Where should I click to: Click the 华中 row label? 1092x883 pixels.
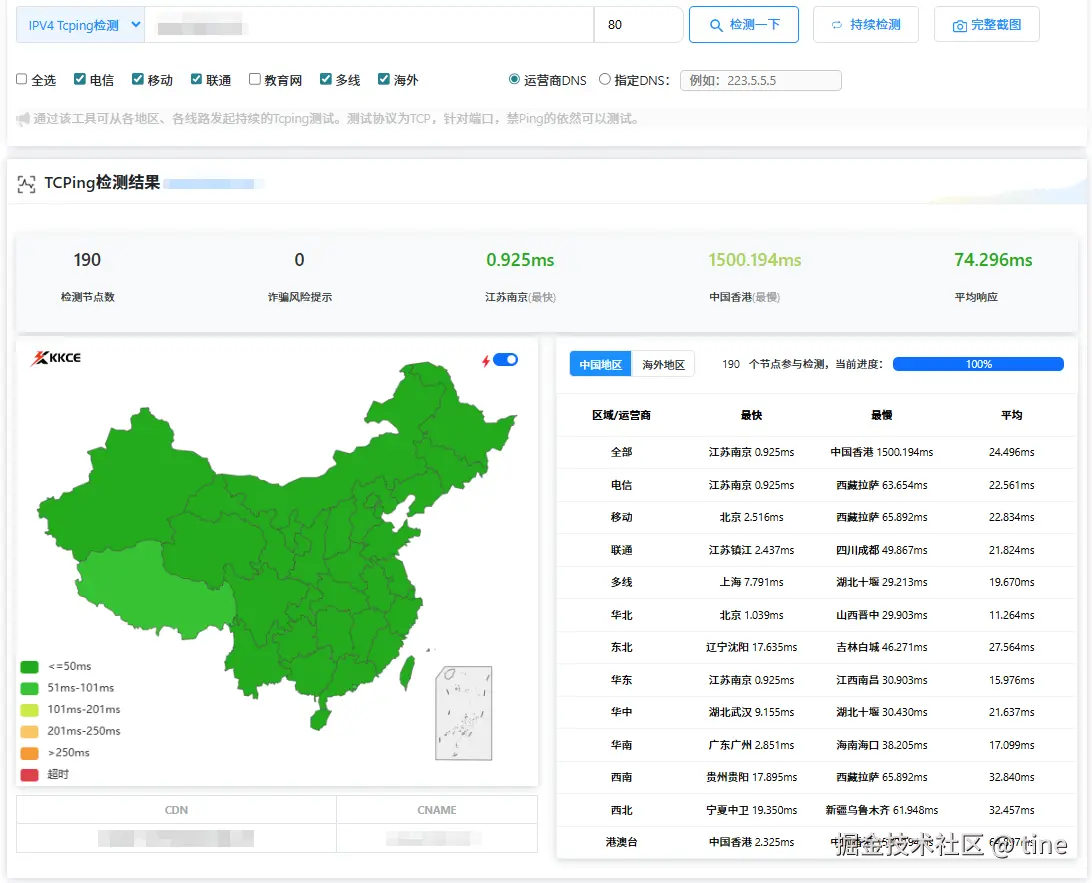621,712
